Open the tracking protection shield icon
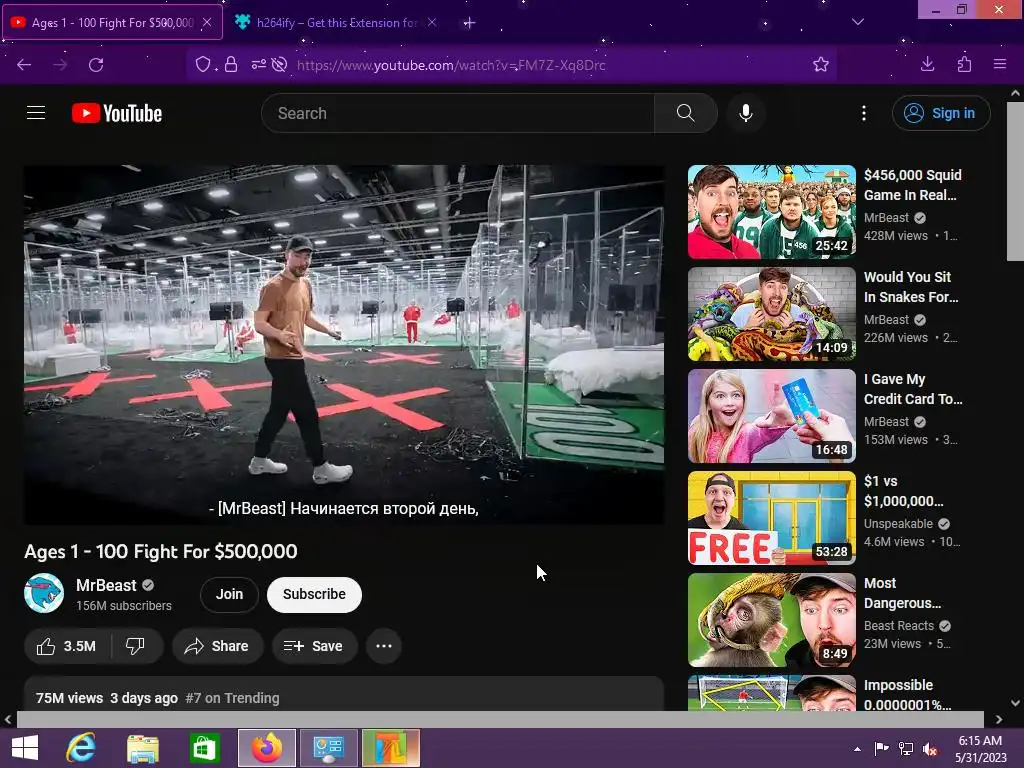Screen dimensions: 1024x768 point(203,65)
